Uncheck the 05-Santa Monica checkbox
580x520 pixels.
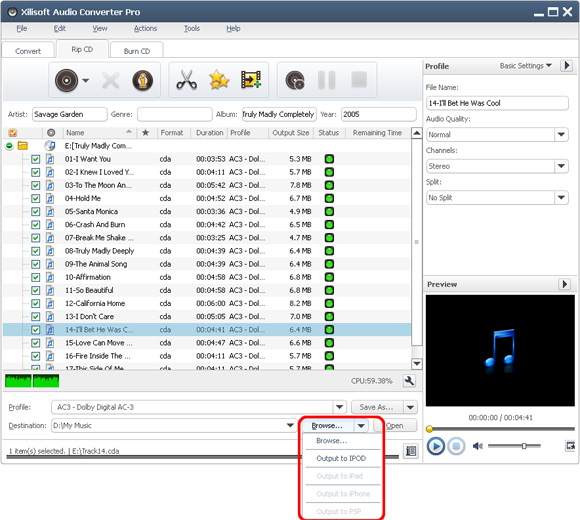click(36, 212)
